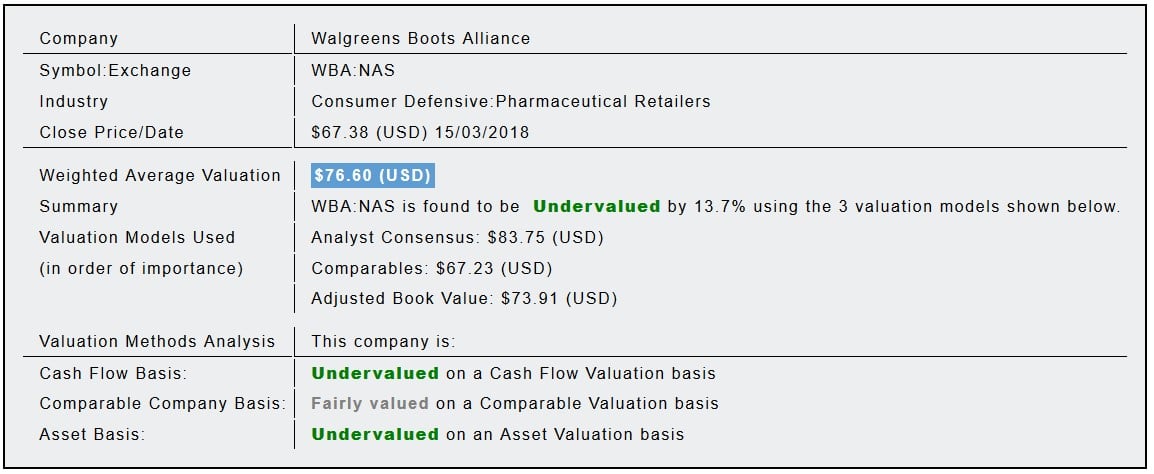This screenshot has height=474, width=1154.
Task: Select the Asset Basis row label
Action: (92, 435)
